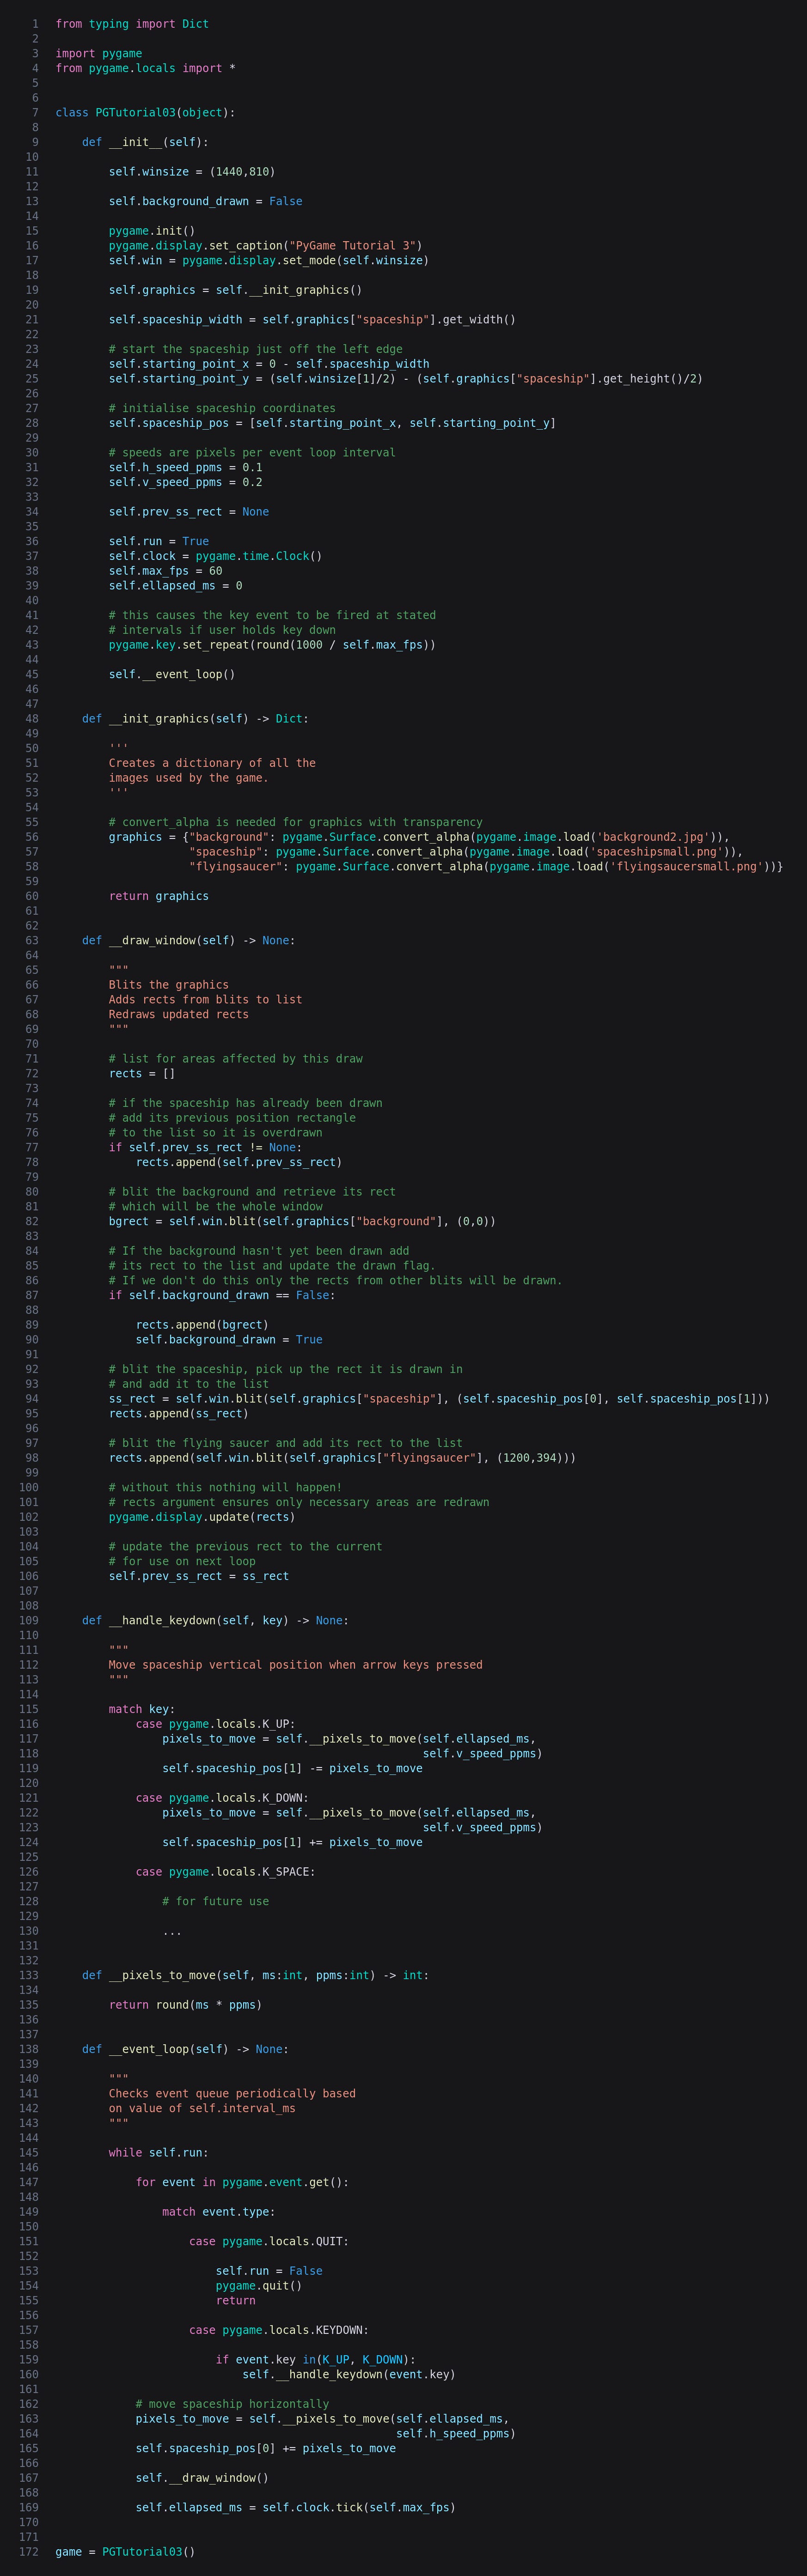Click the 'self.max_fps = 60' line
807x2576 pixels.
[x=166, y=571]
